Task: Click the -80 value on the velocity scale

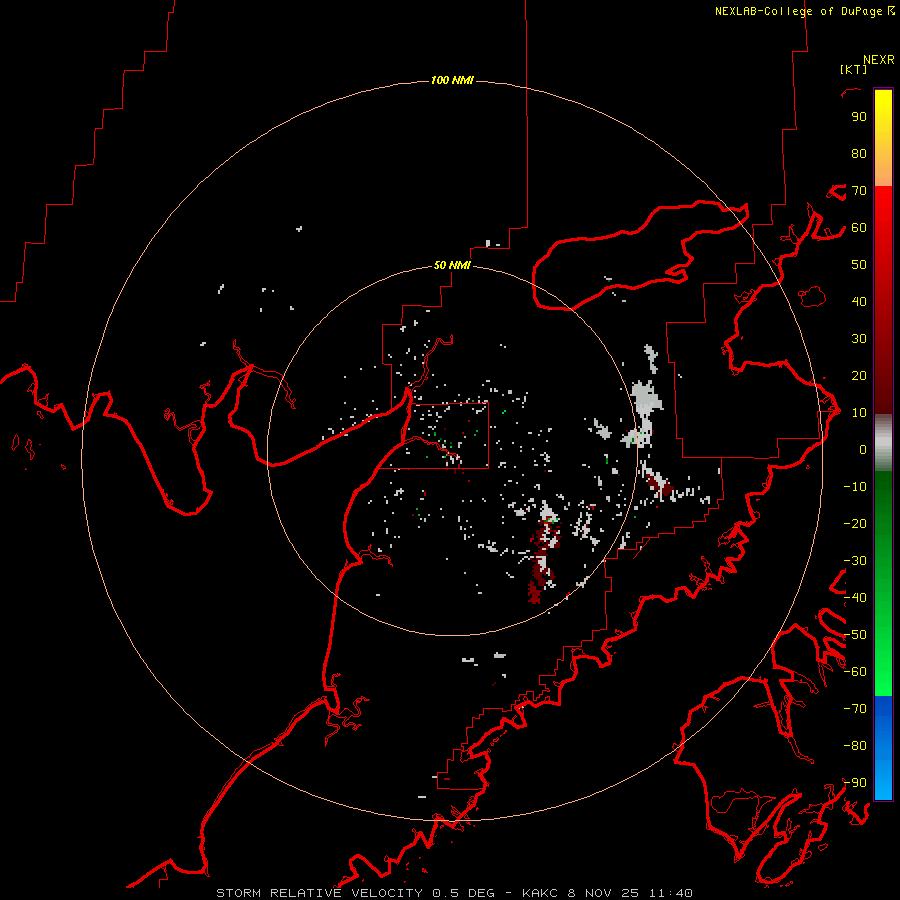Action: tap(855, 746)
